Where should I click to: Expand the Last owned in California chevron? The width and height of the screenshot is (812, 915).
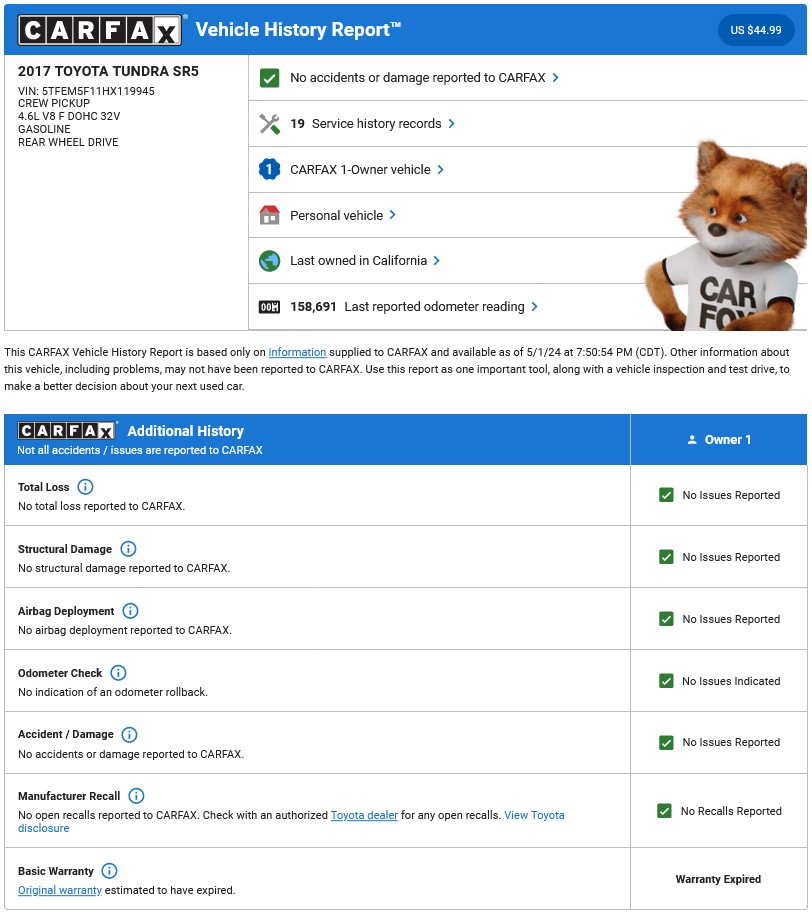436,261
